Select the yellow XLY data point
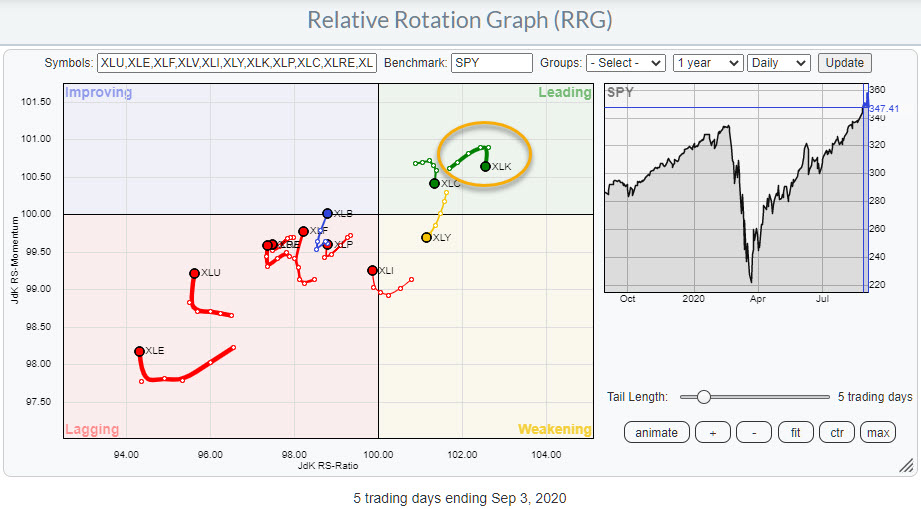 pos(426,238)
